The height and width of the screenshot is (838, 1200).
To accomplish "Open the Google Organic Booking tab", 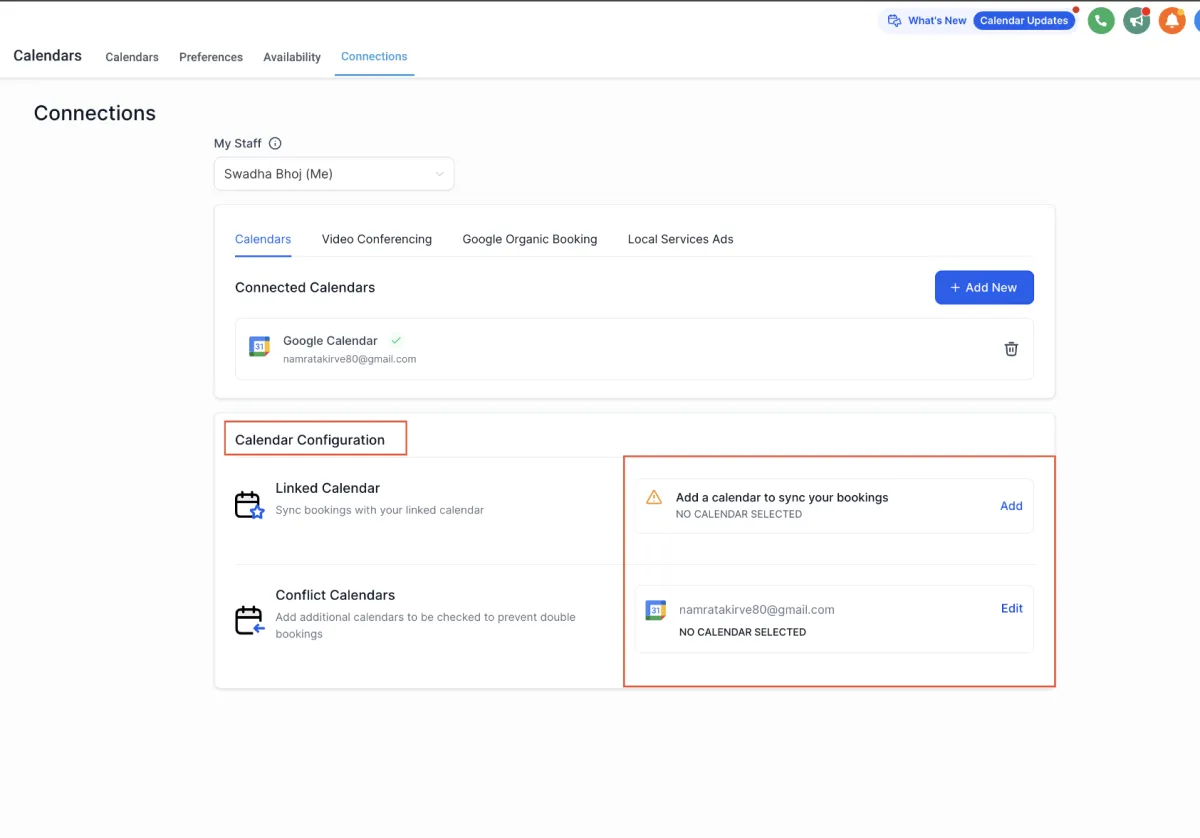I will [529, 239].
